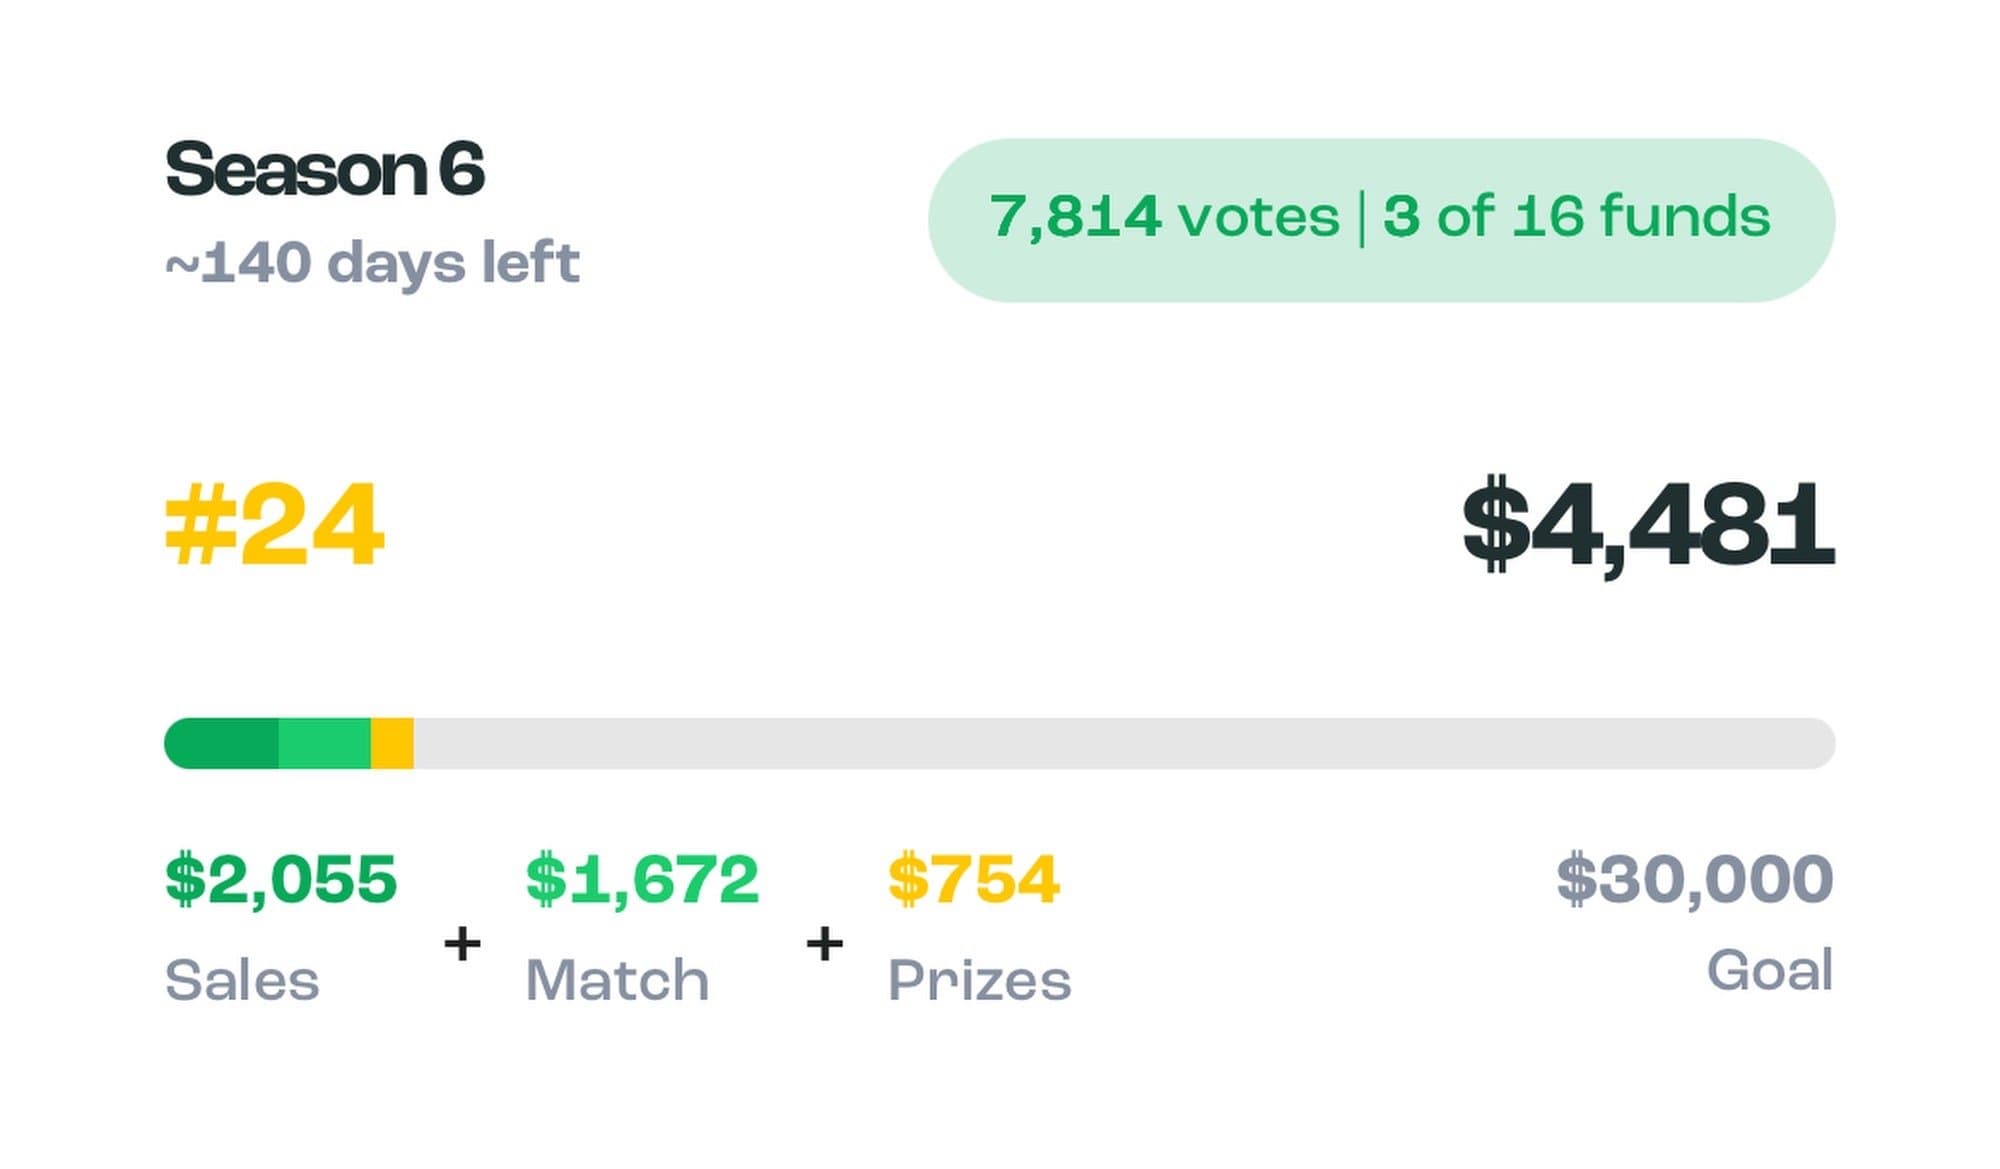The image size is (2000, 1169).
Task: Click the plus sign between Sales and Match
Action: [x=462, y=943]
